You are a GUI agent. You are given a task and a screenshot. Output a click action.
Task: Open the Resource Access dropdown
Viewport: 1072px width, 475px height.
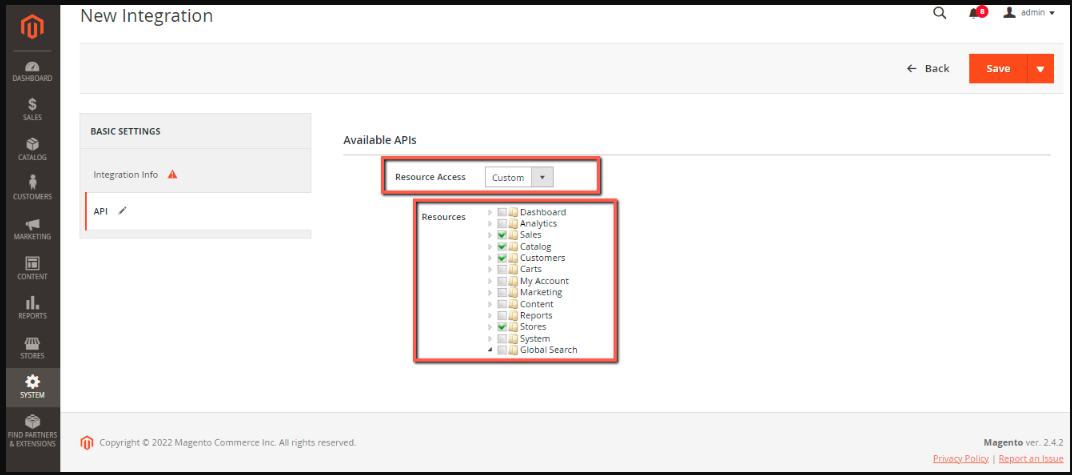(x=519, y=178)
